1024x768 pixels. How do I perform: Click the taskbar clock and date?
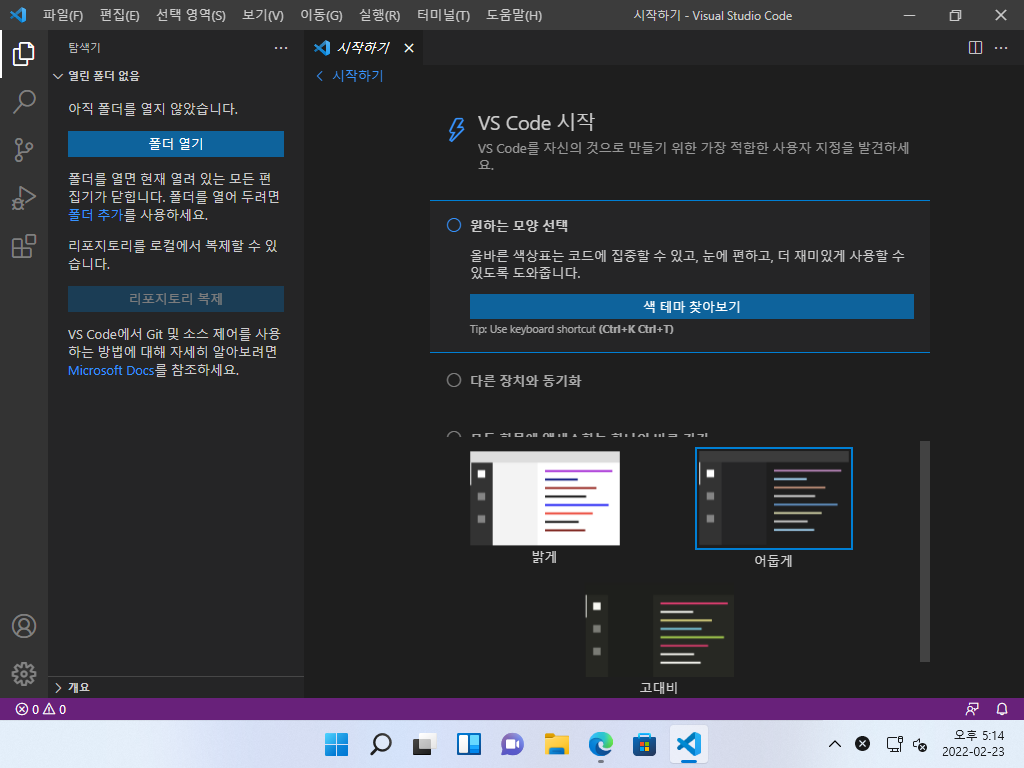973,744
